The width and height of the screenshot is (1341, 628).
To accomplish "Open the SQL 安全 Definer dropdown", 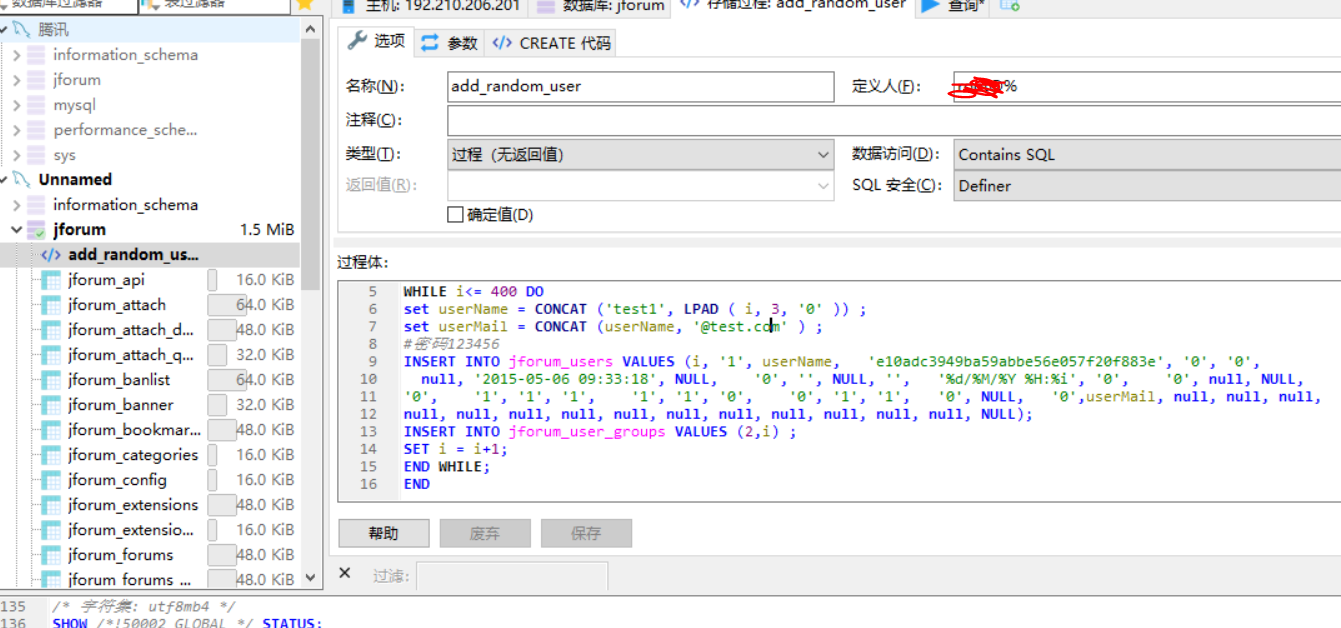I will point(1147,185).
